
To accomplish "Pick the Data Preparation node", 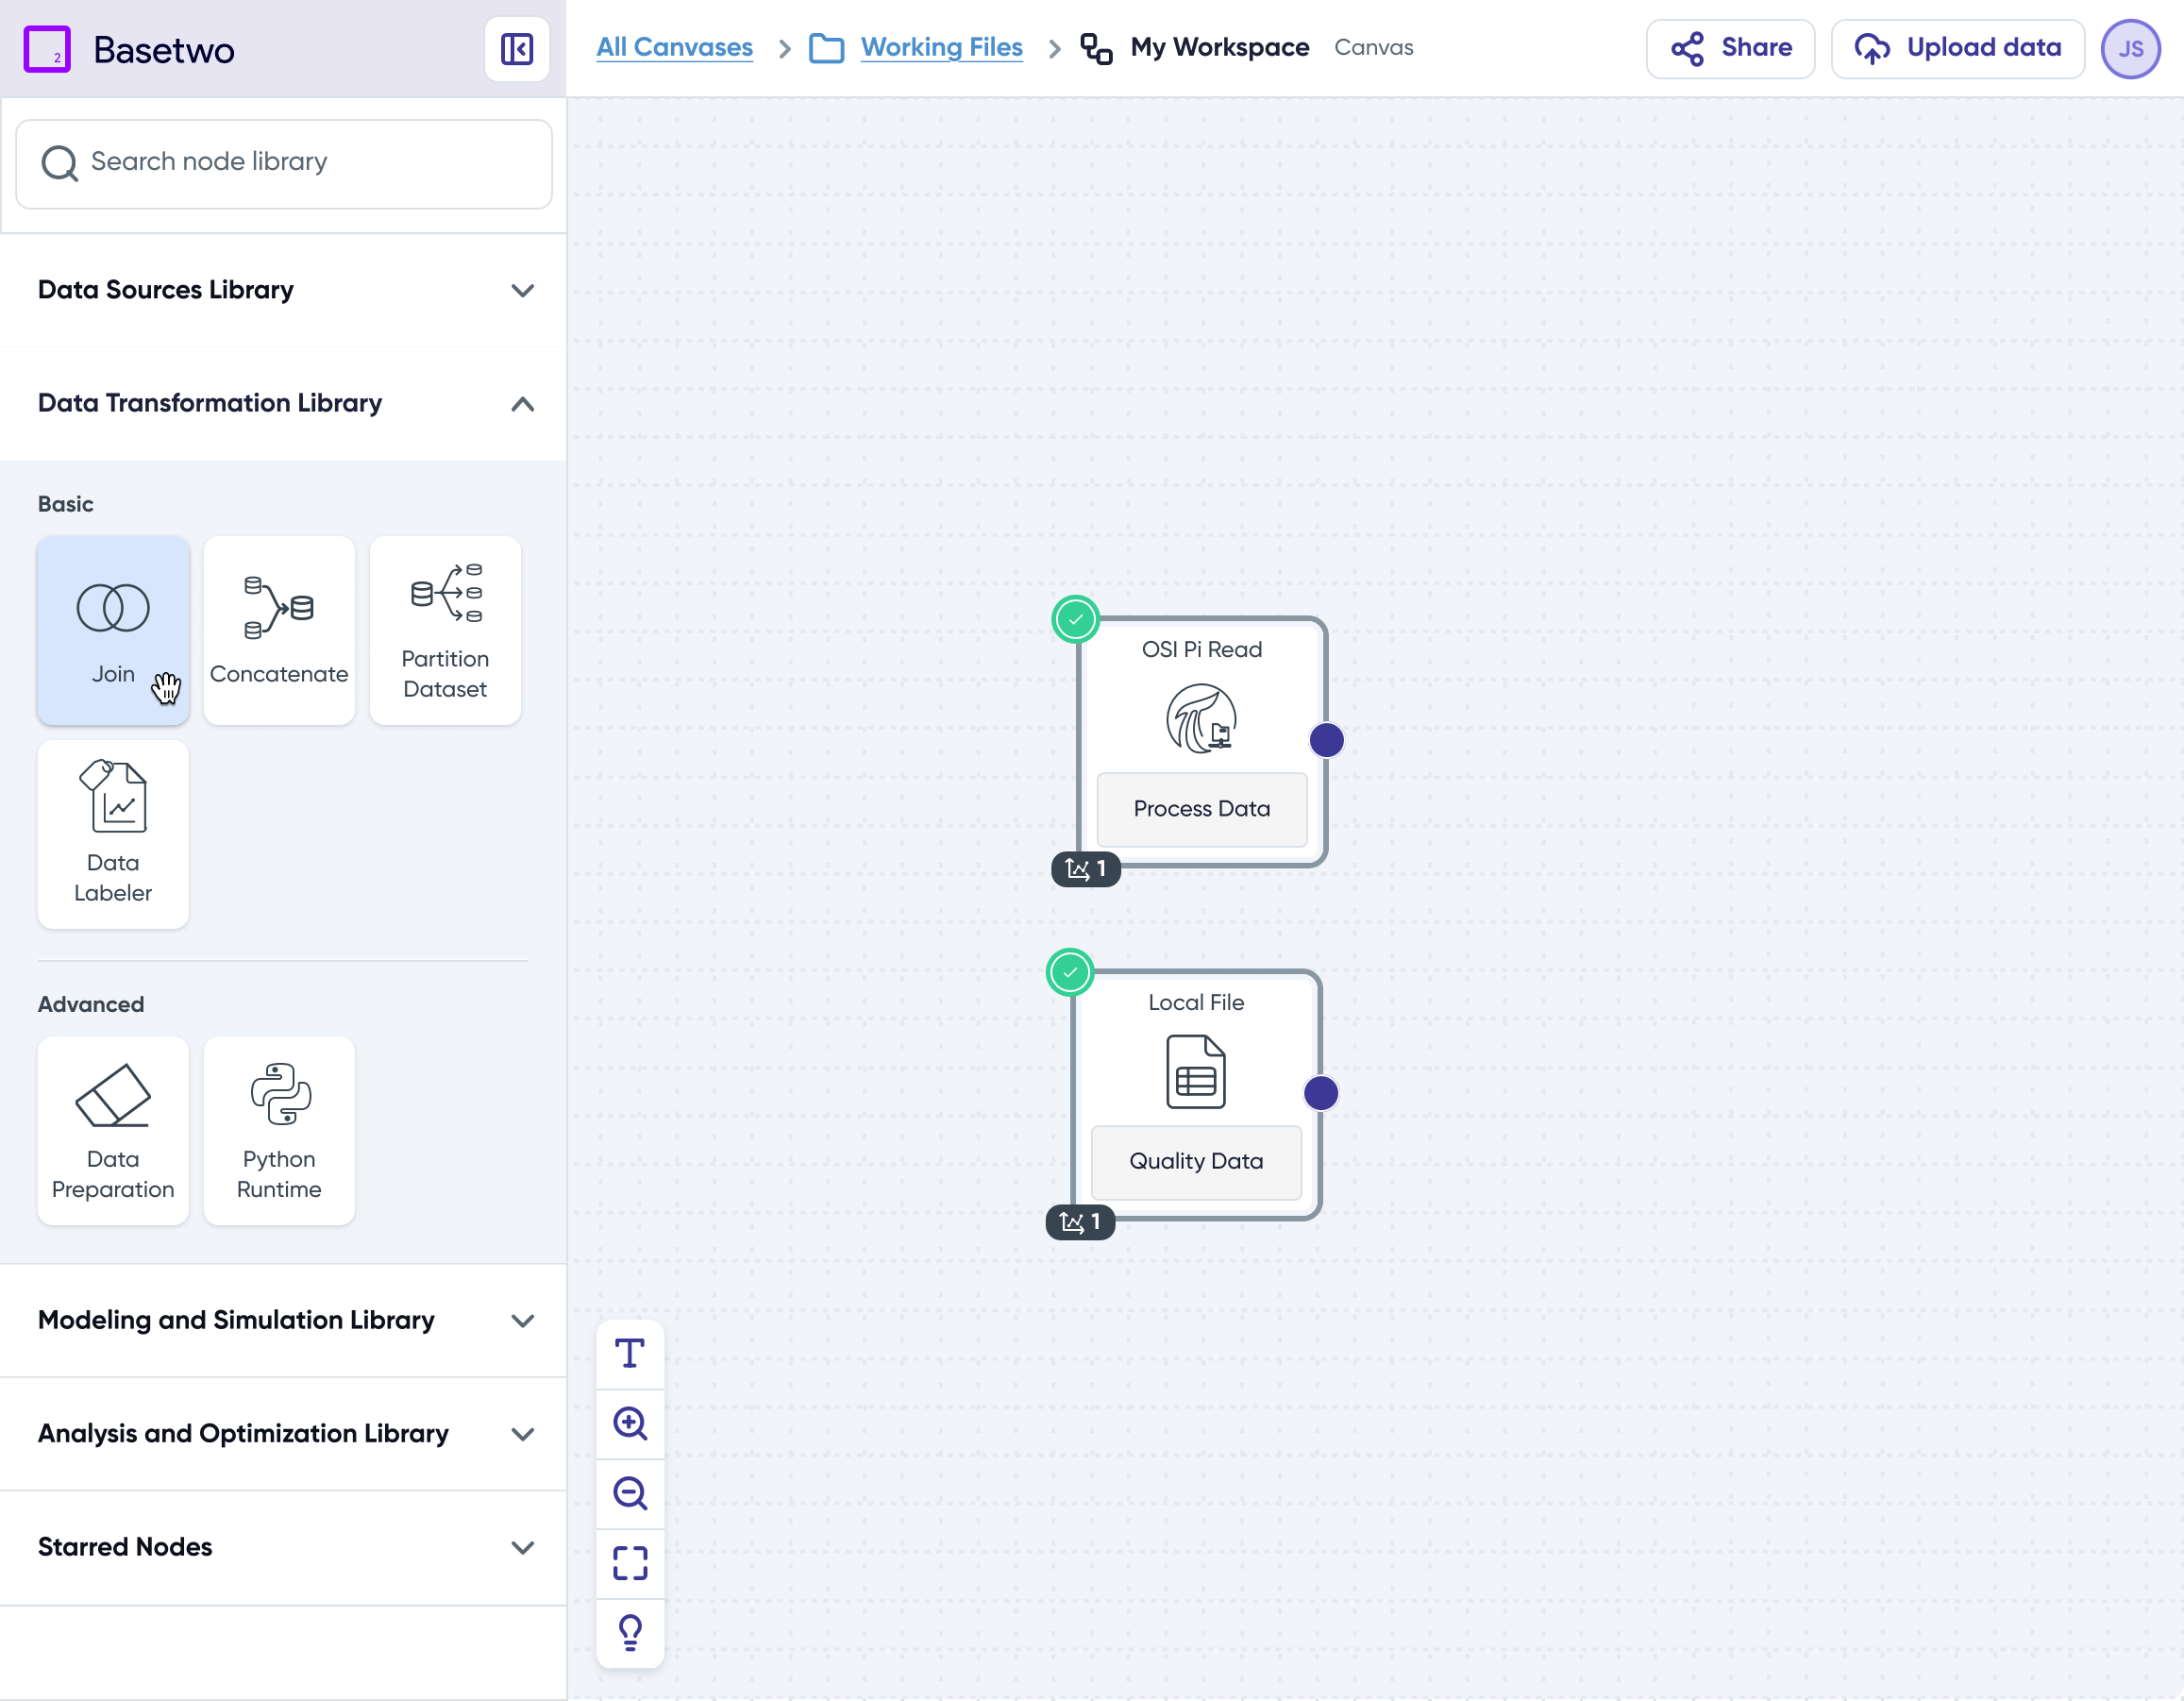I will point(112,1130).
